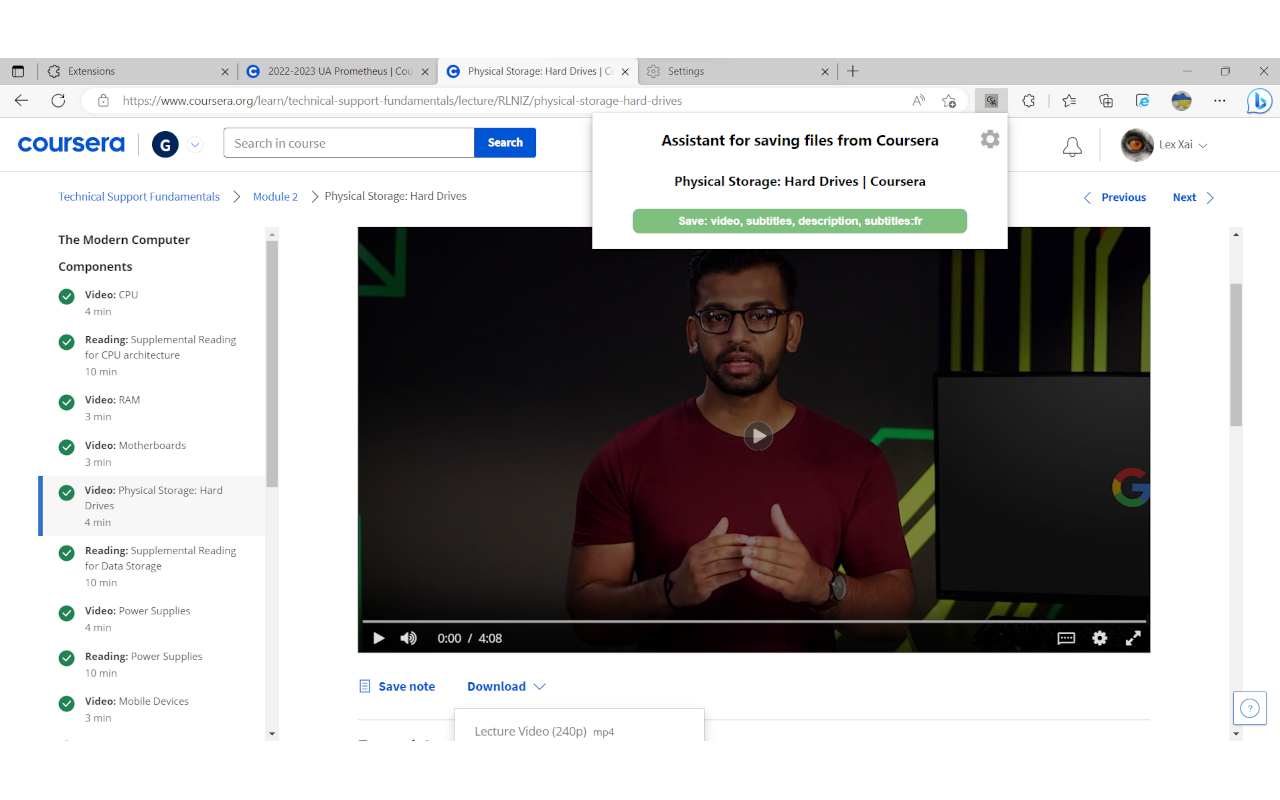Open the Edge ellipsis menu

[1219, 100]
